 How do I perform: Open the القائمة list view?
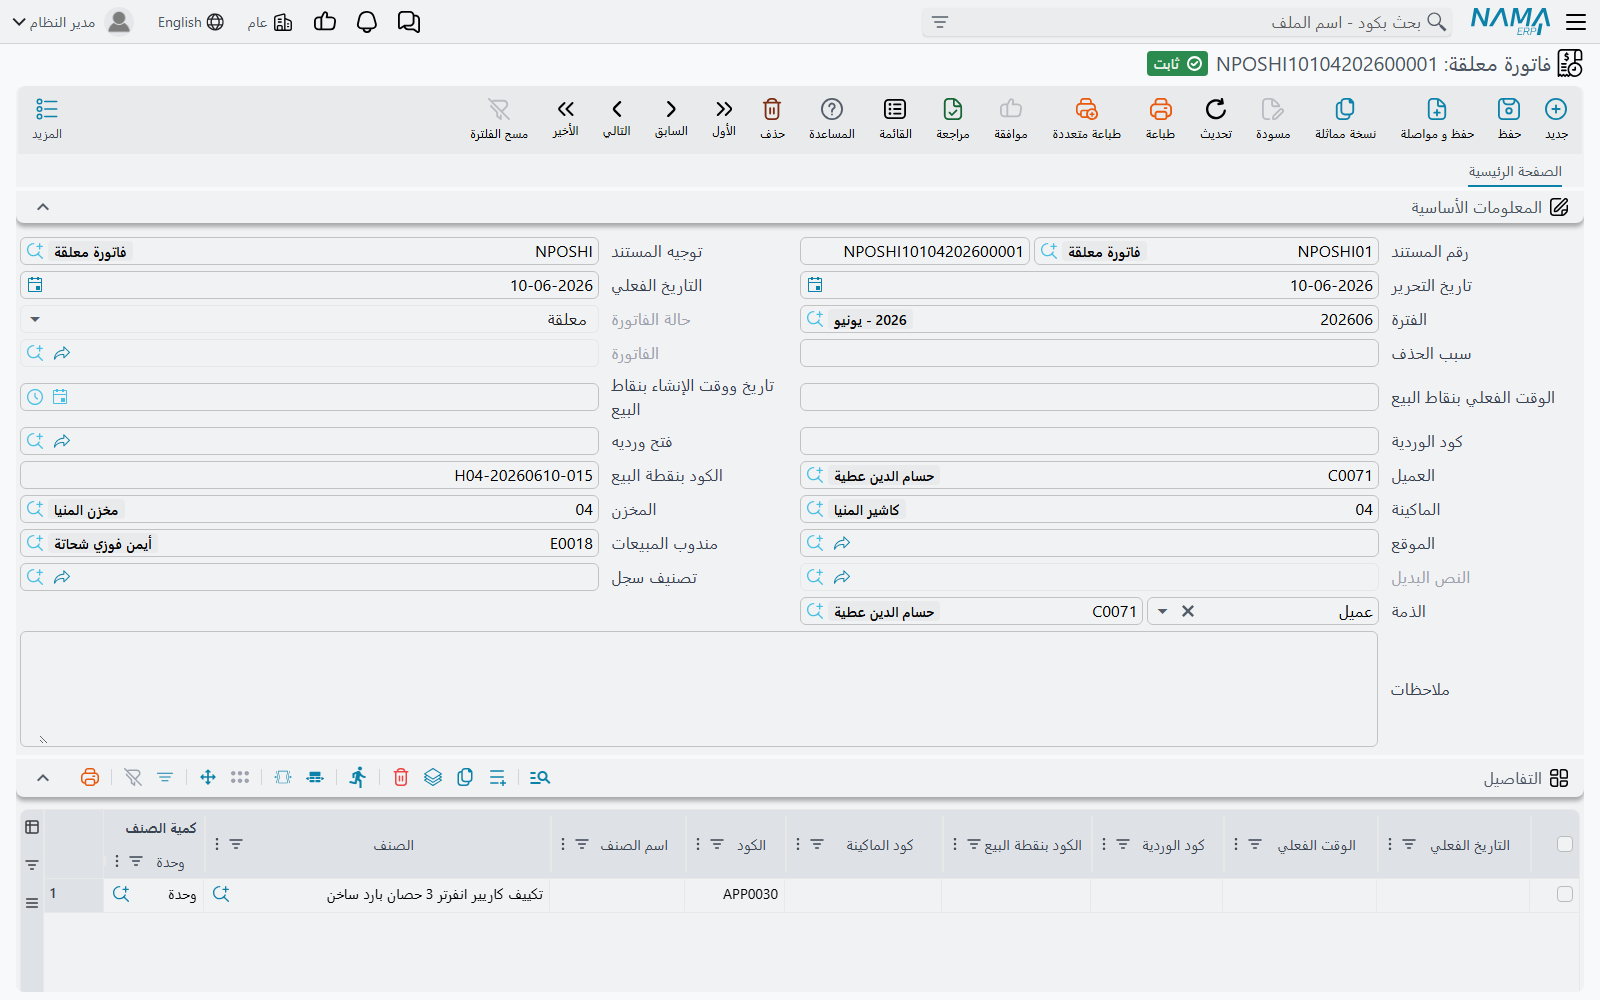(895, 118)
